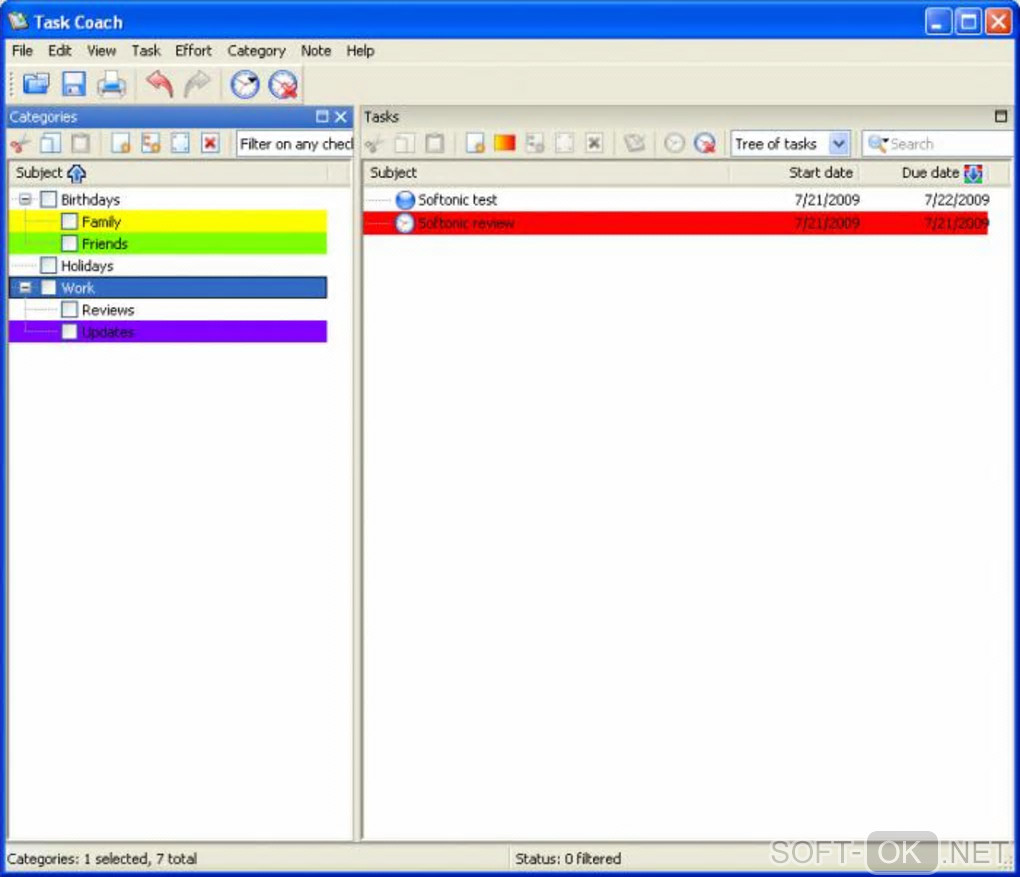Cut the task with the Tasks toolbar scissors

tap(374, 143)
